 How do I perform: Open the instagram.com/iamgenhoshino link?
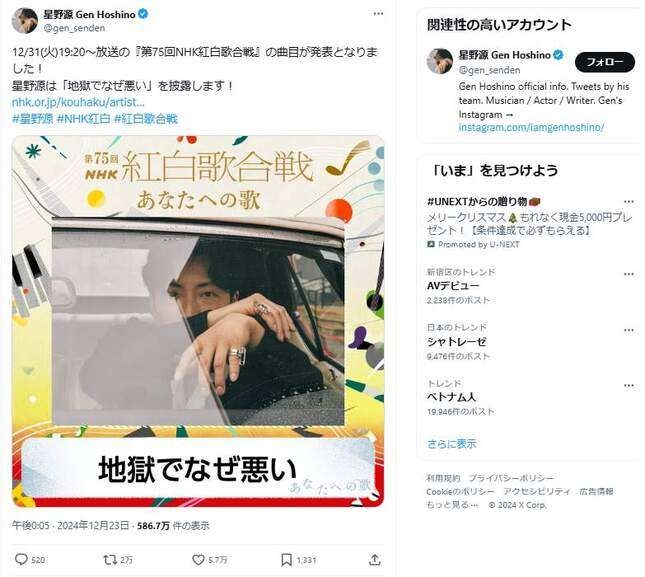tap(531, 127)
